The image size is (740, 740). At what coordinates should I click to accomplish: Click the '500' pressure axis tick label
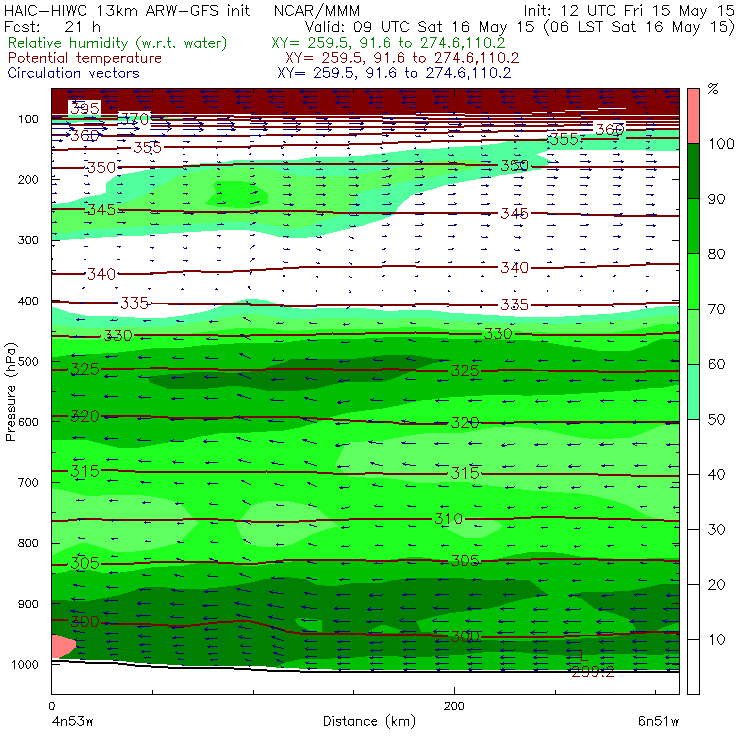[28, 362]
